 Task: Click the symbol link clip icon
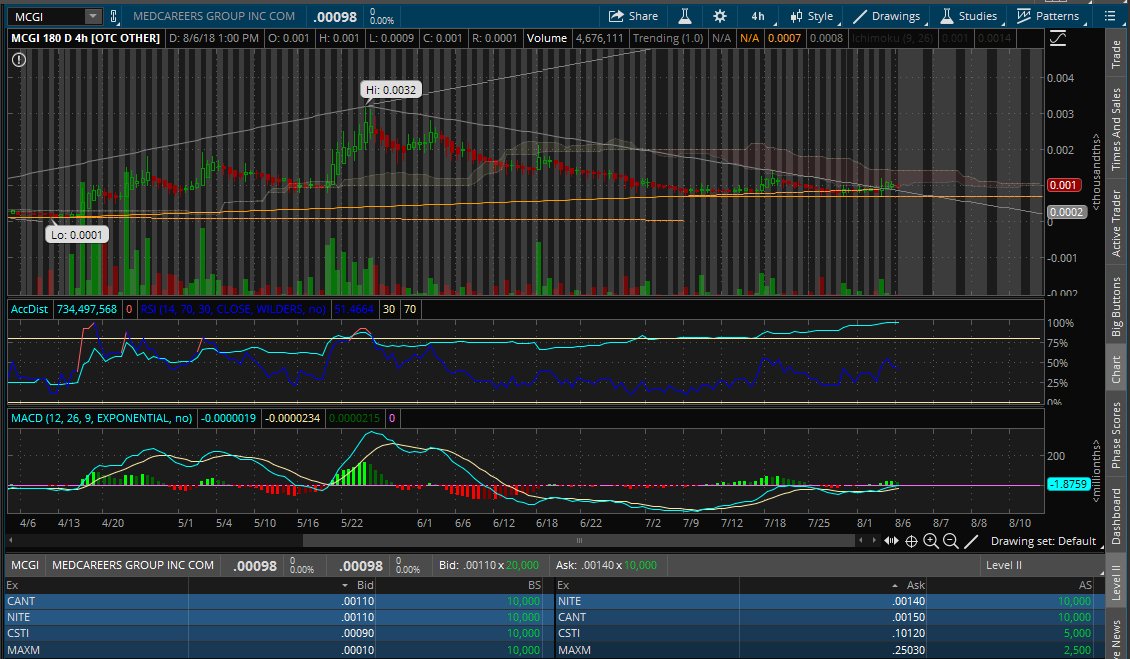pos(114,16)
